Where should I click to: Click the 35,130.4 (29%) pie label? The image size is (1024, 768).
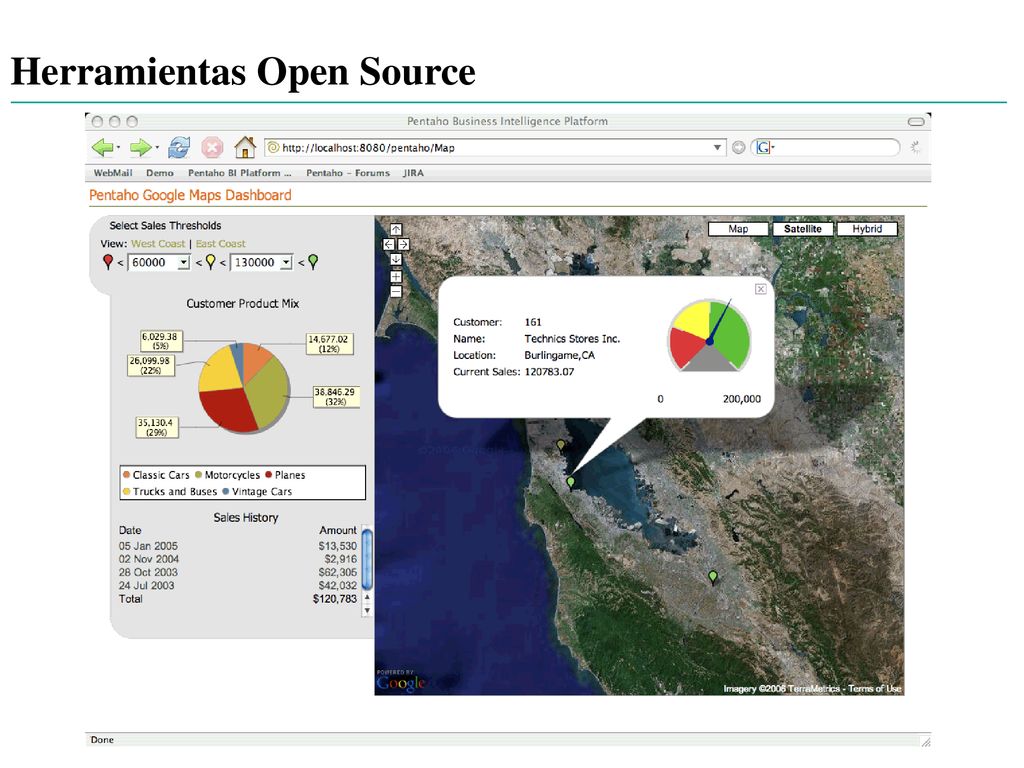pos(156,427)
